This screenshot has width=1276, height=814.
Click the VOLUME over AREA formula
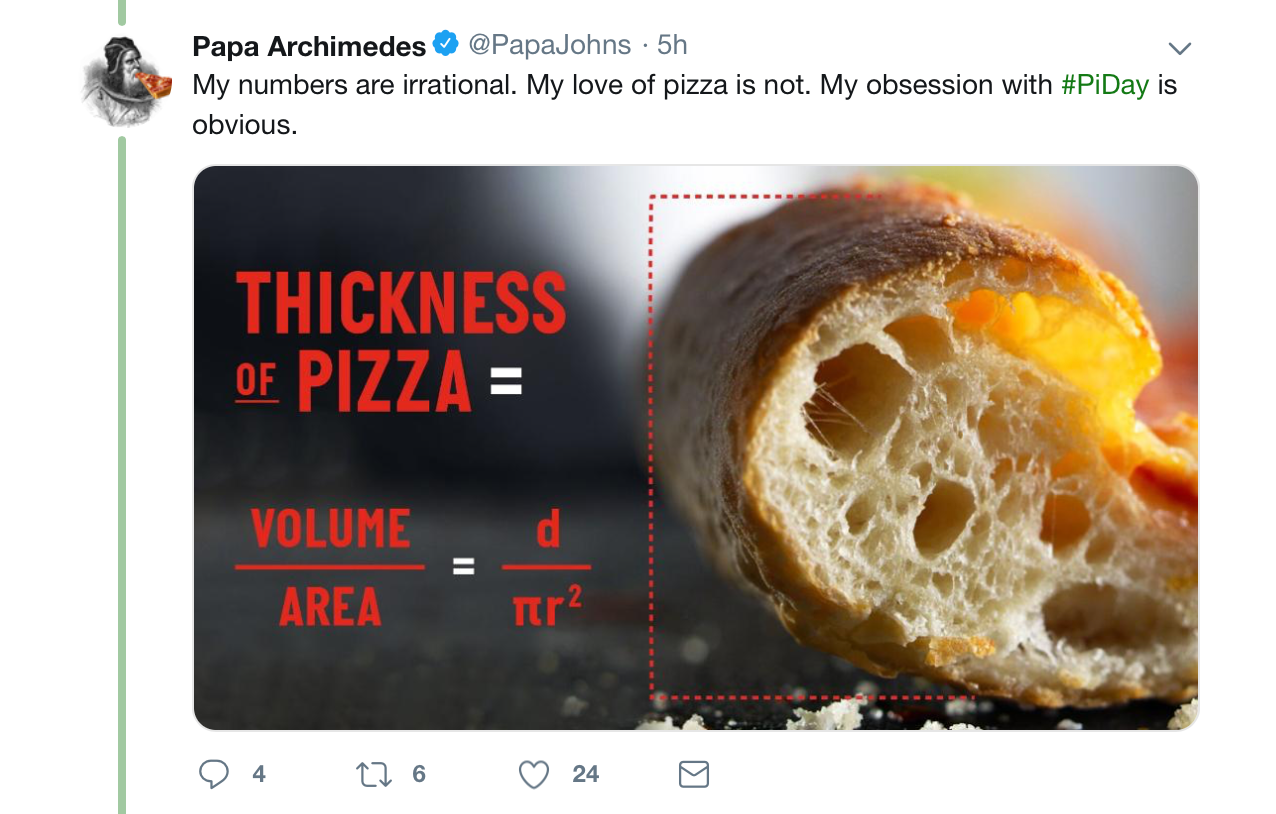tap(330, 567)
